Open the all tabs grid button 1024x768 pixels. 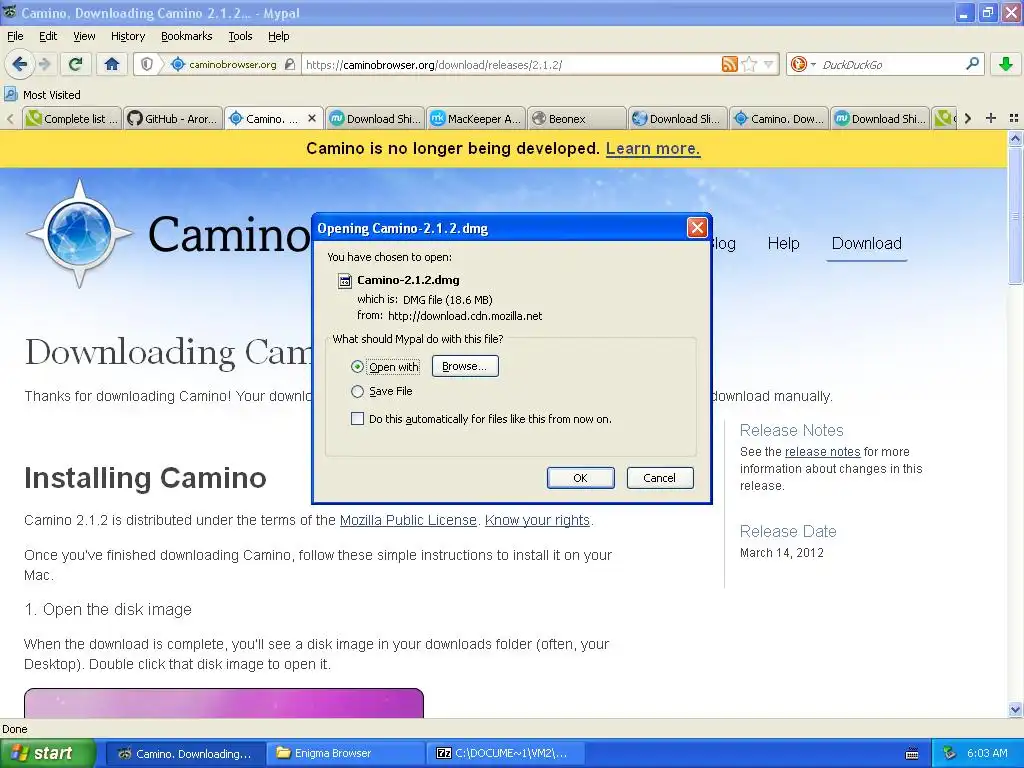click(1014, 118)
